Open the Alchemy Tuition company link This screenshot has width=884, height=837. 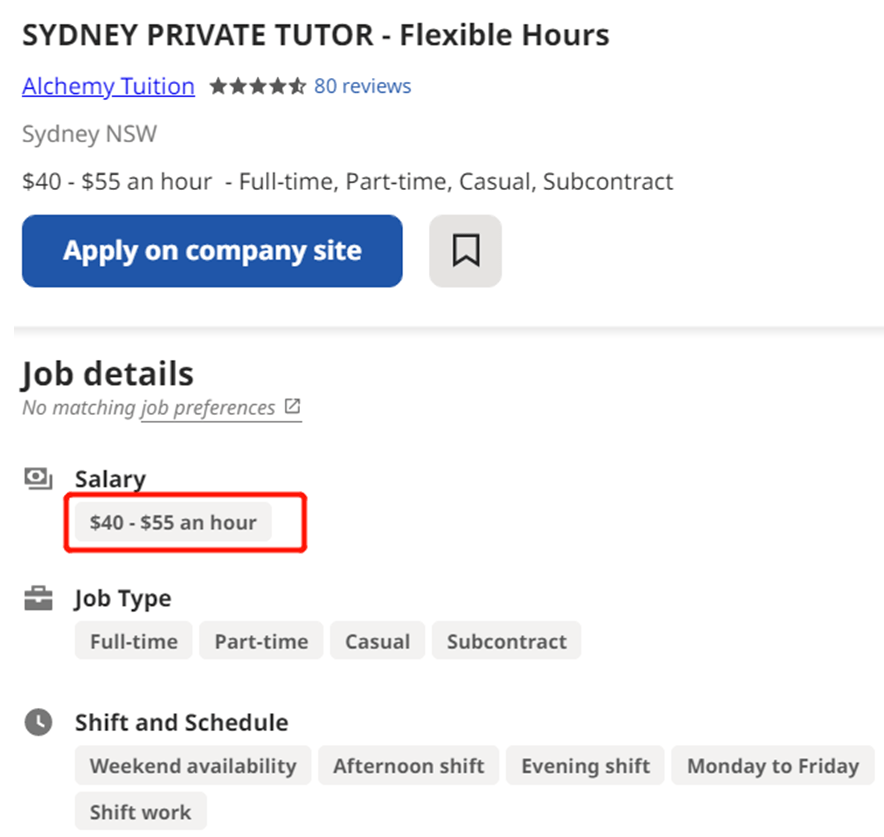(x=108, y=86)
